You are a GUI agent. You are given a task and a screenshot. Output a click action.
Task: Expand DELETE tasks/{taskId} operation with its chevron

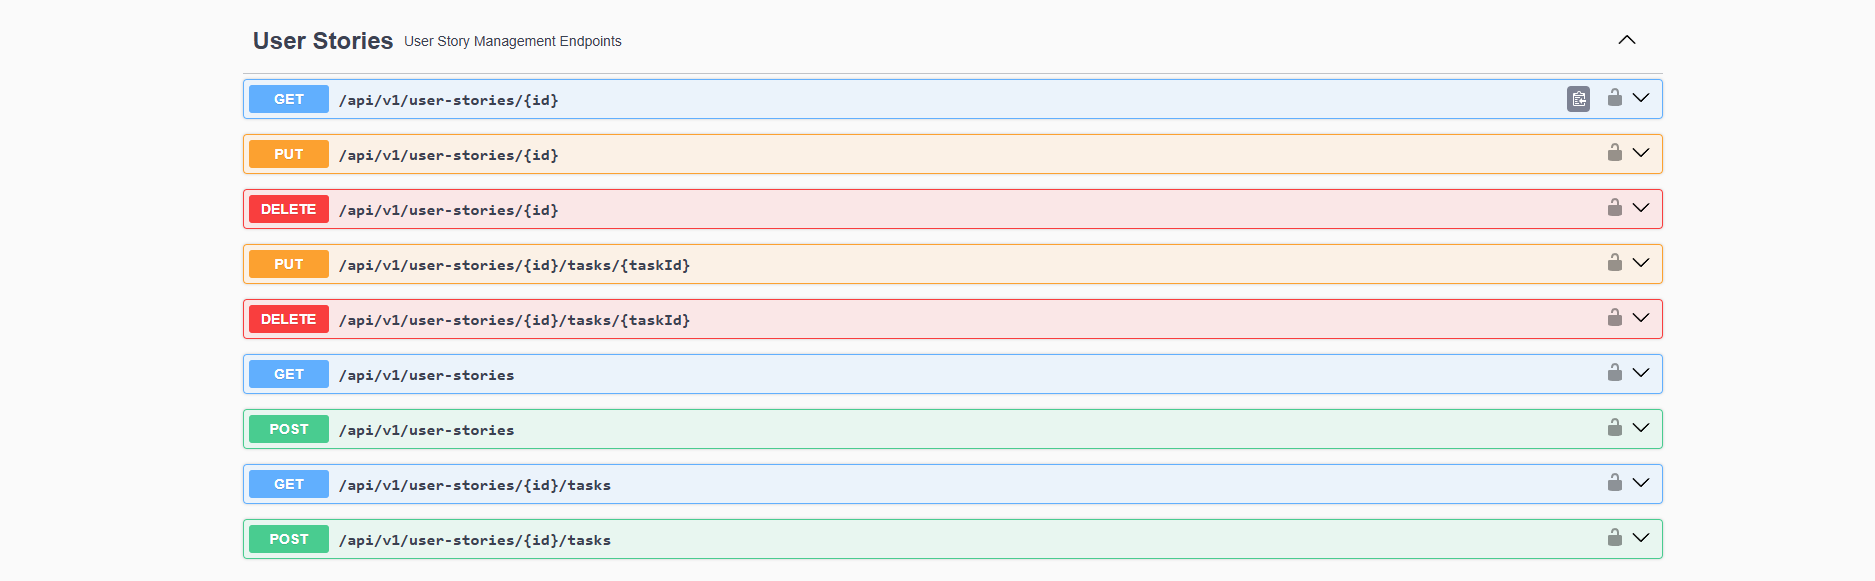click(1641, 318)
